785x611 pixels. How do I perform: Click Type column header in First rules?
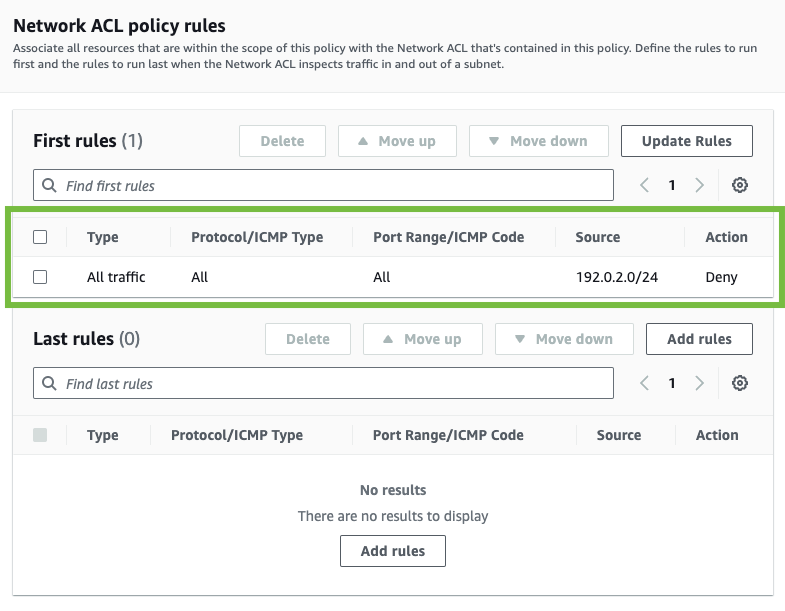(103, 237)
